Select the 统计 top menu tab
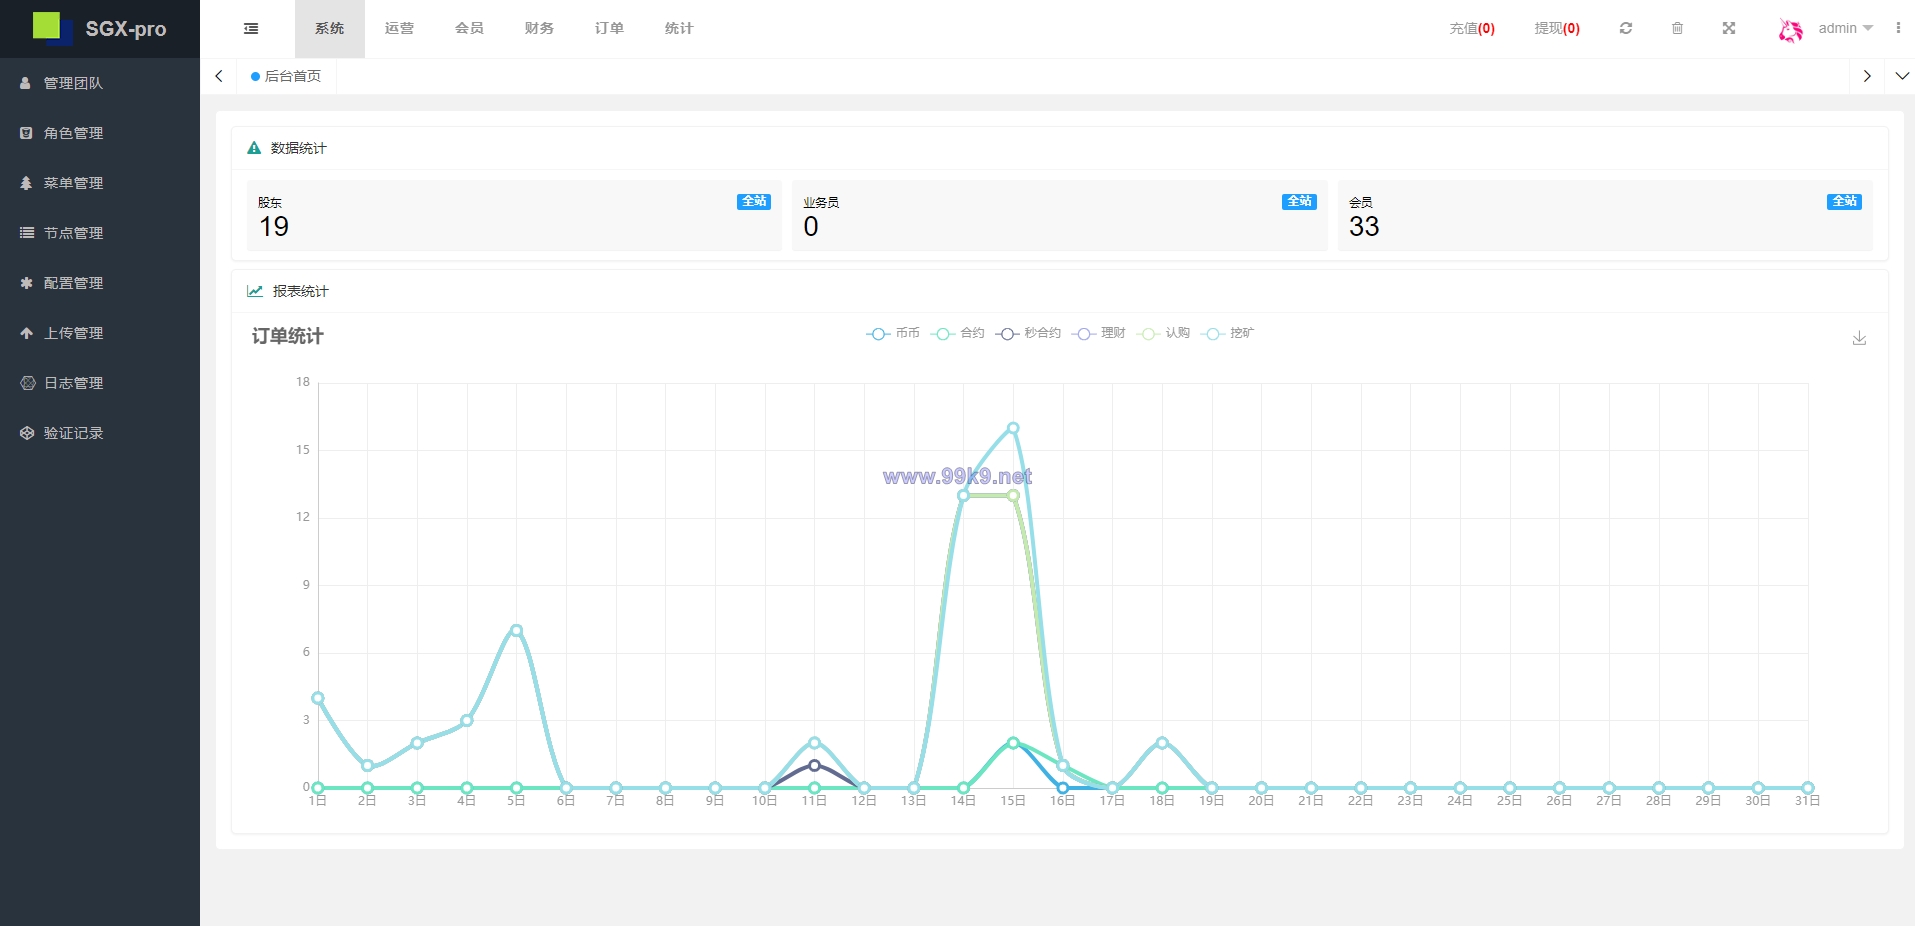This screenshot has height=926, width=1915. 680,29
